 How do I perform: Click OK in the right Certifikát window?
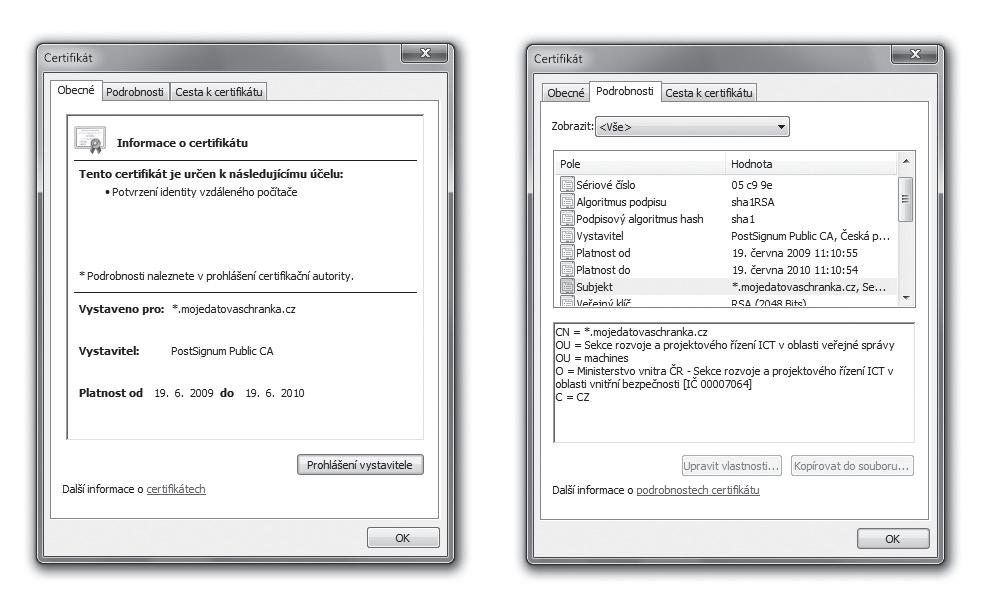893,539
